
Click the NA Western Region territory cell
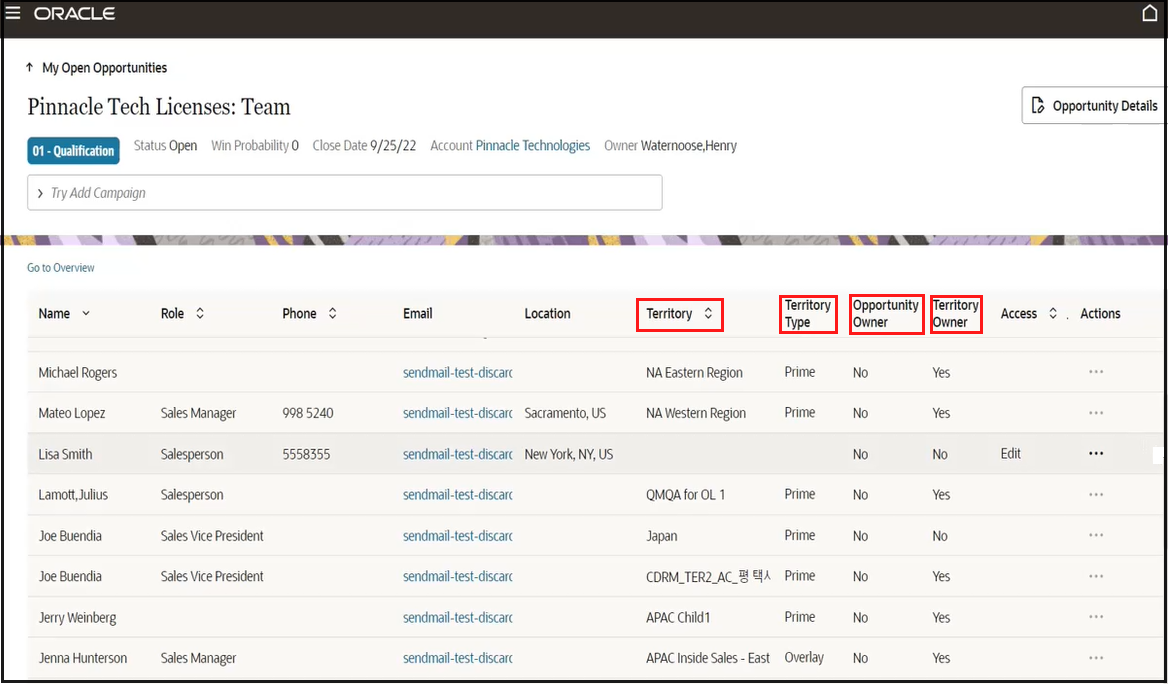coord(696,413)
